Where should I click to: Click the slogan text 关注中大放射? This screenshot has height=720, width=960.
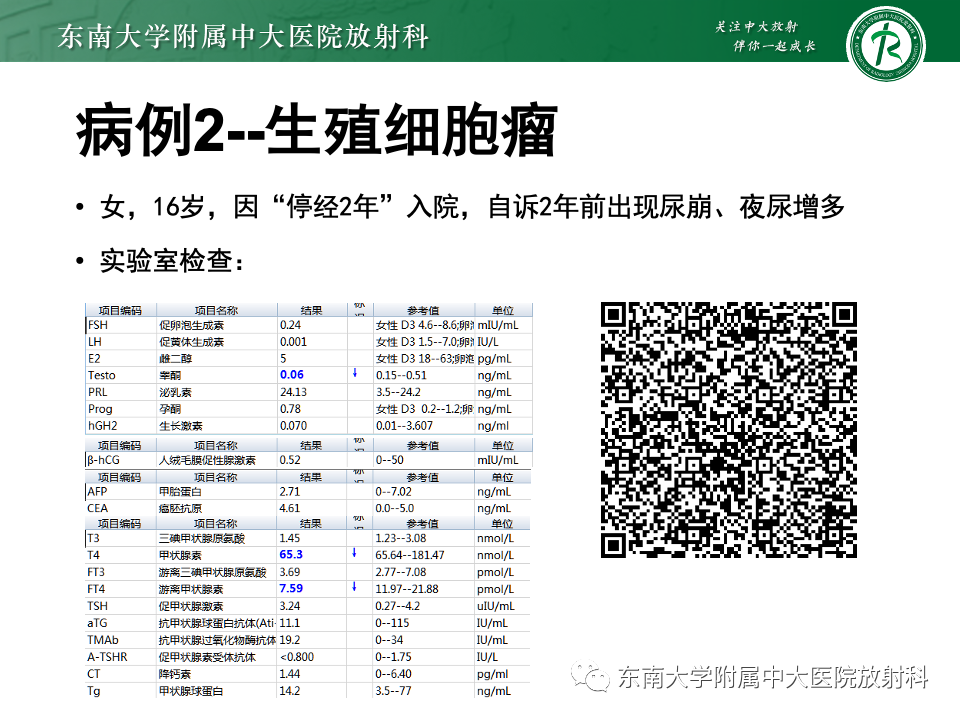tap(756, 26)
